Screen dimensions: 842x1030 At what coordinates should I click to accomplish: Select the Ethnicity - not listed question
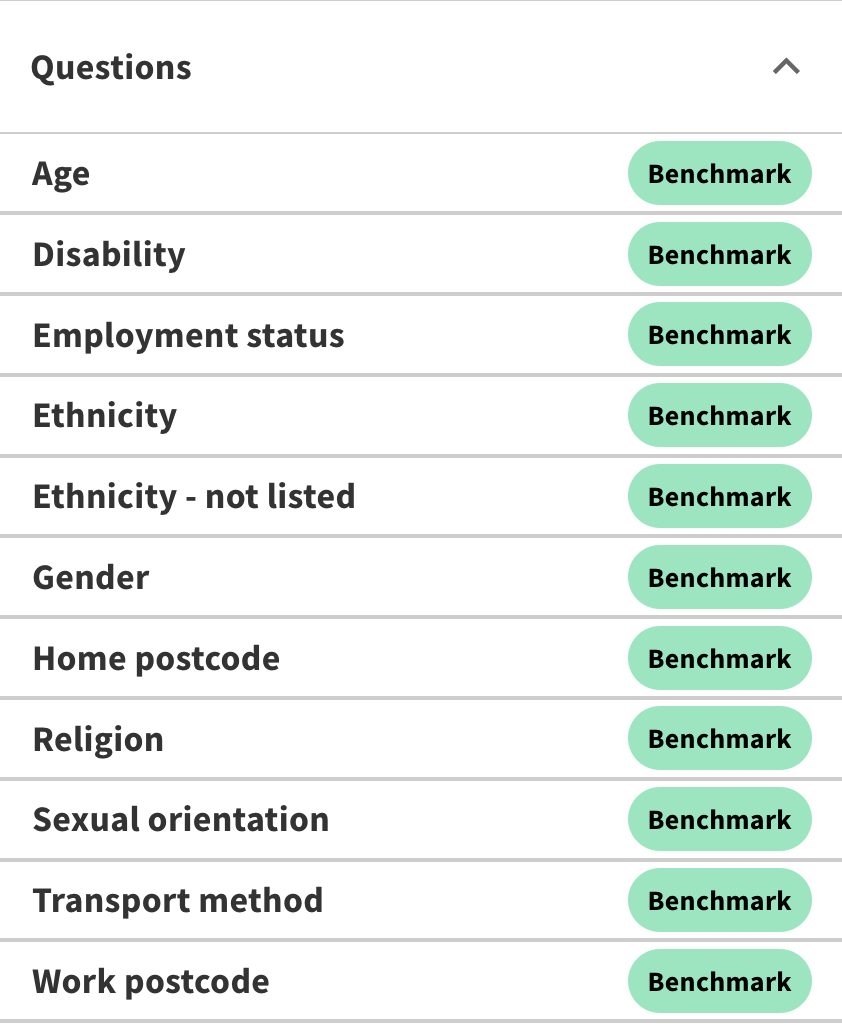point(194,496)
